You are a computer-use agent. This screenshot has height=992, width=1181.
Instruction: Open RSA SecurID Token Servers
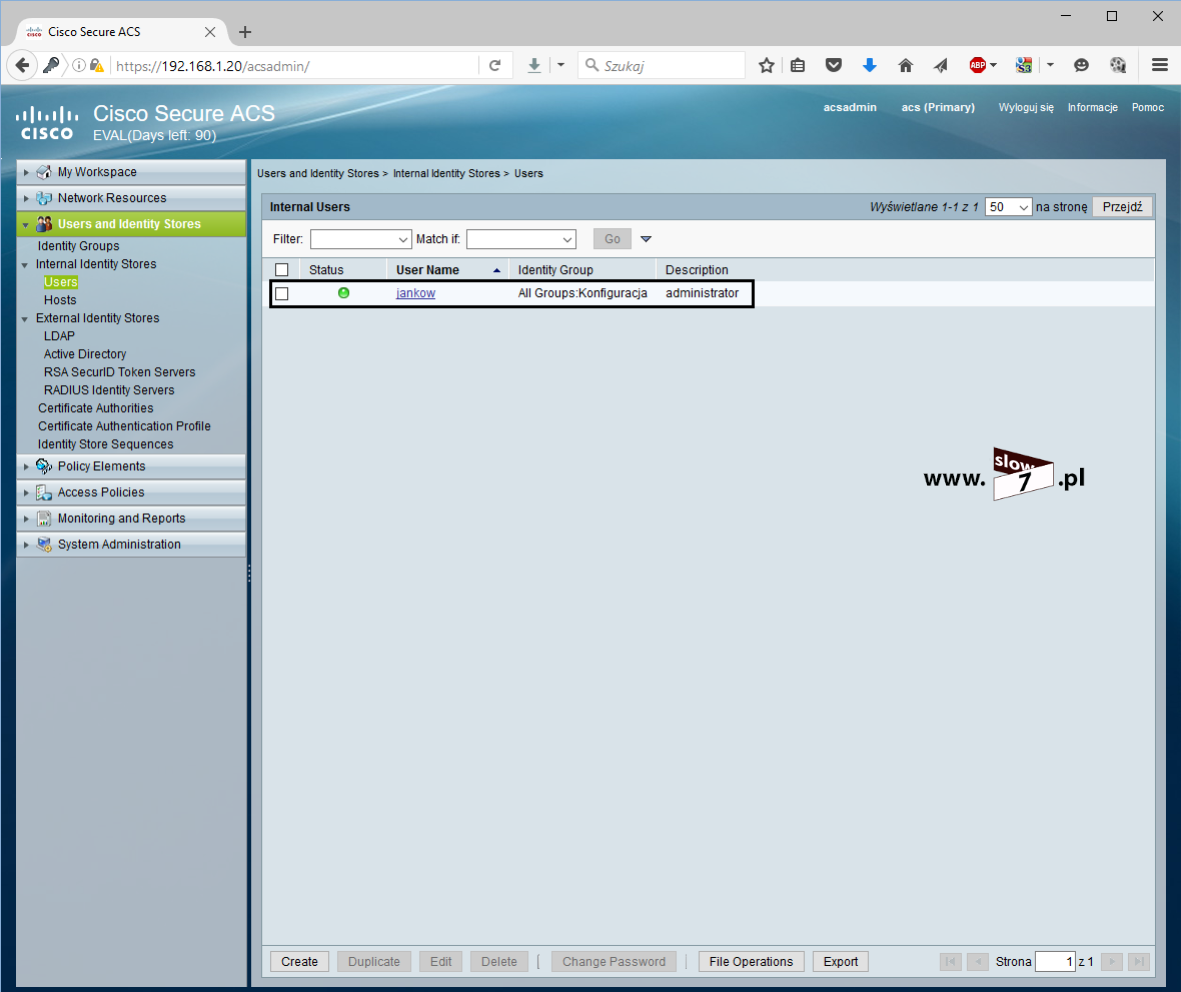click(x=119, y=372)
